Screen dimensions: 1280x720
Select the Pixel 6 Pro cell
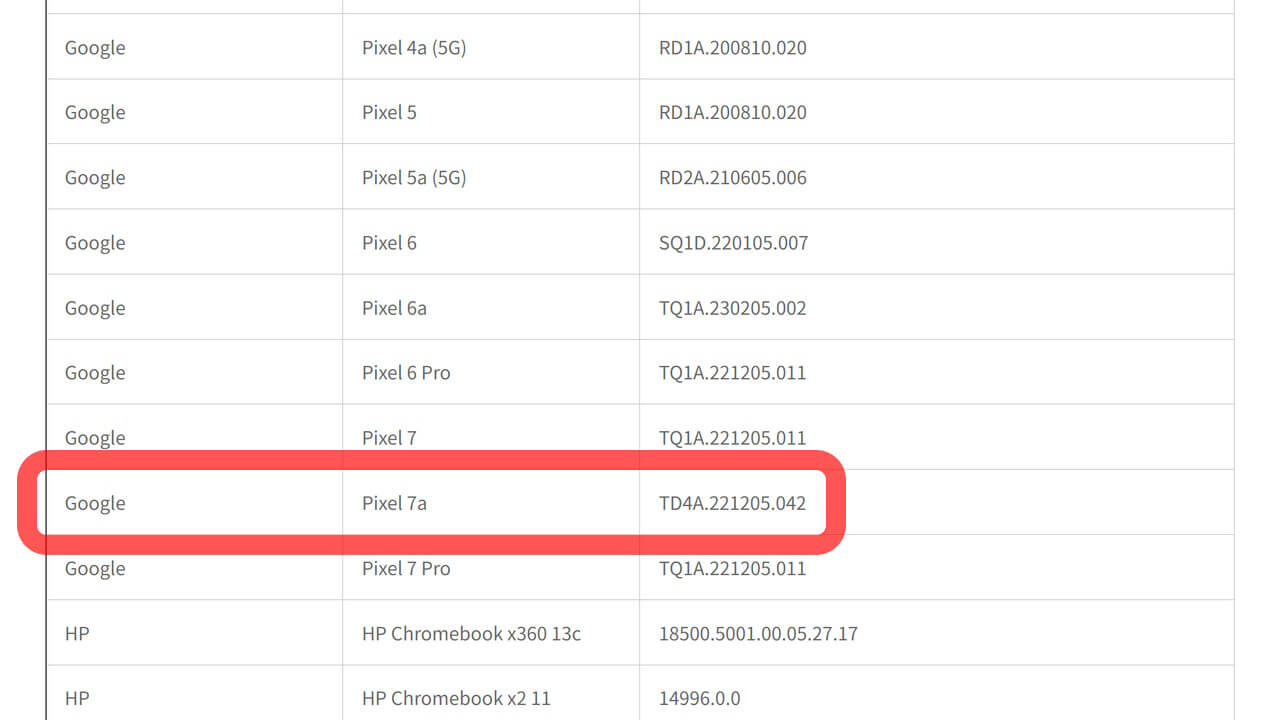tap(406, 373)
